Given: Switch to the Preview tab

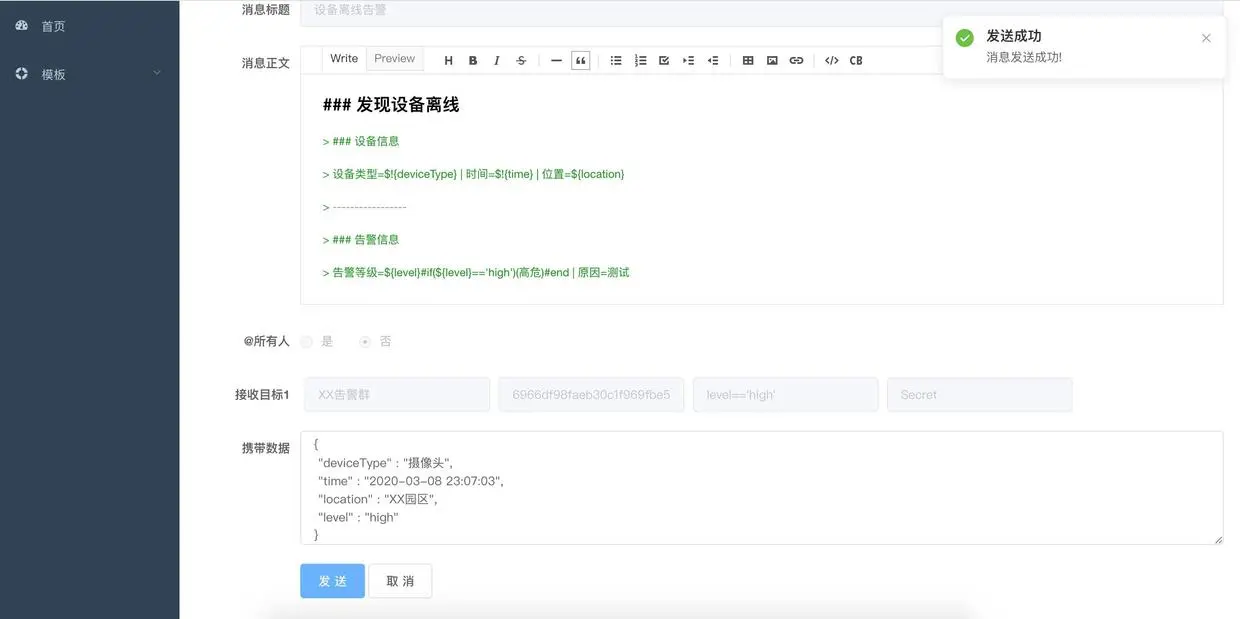Looking at the screenshot, I should 394,59.
